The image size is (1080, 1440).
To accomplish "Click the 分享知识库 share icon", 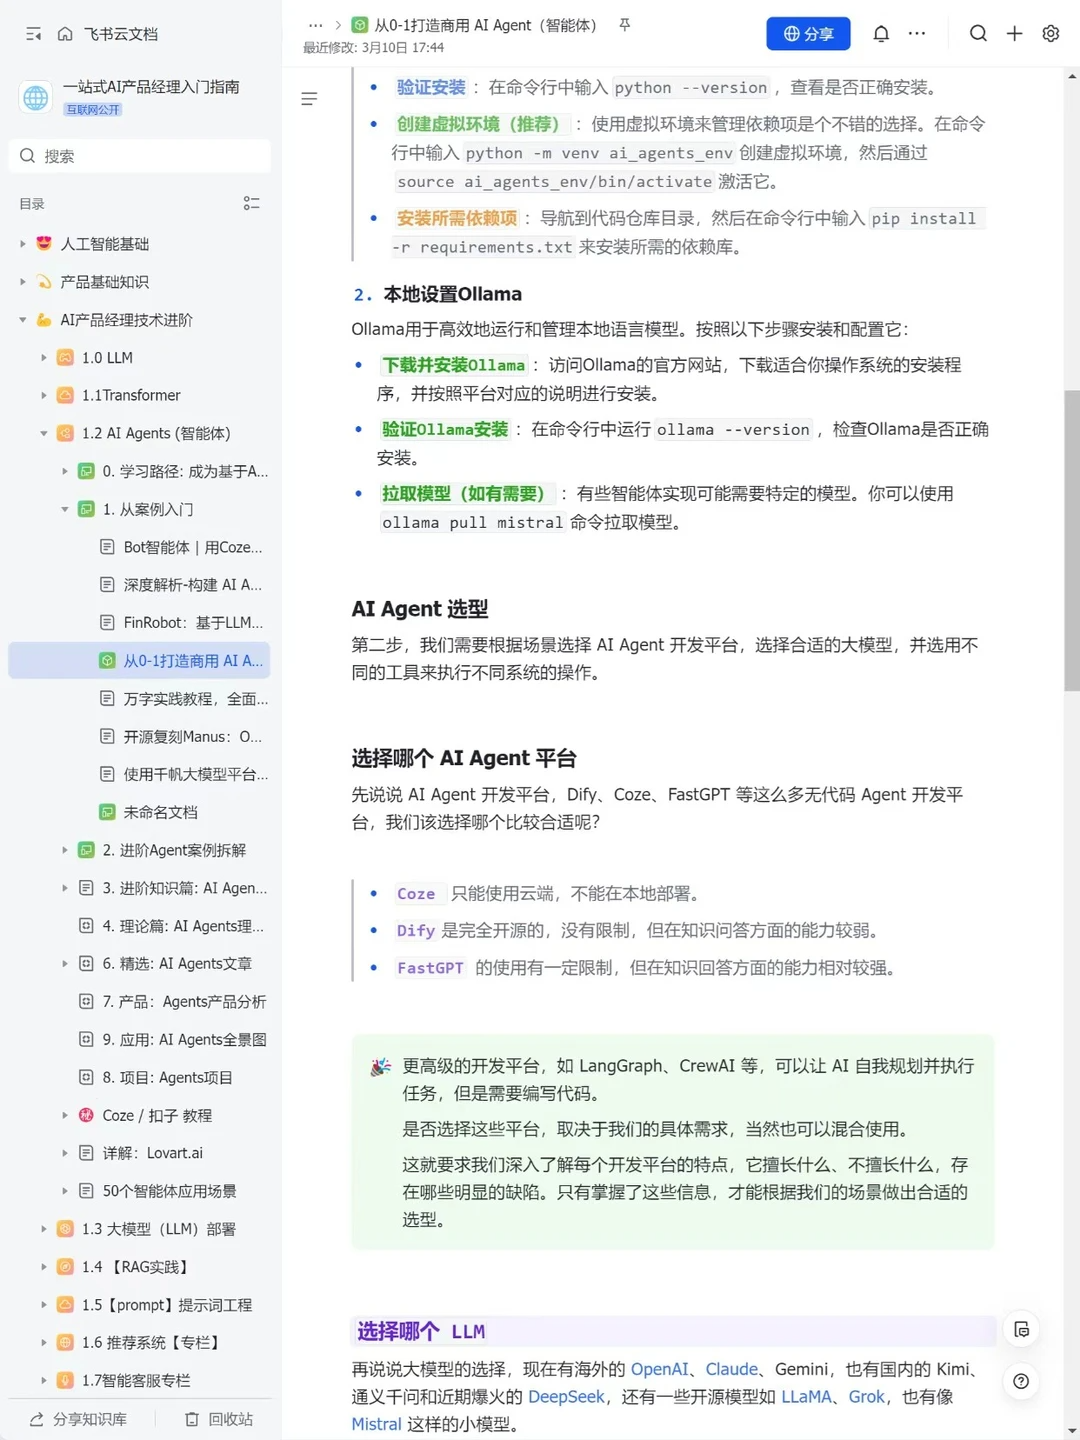I will pos(37,1419).
